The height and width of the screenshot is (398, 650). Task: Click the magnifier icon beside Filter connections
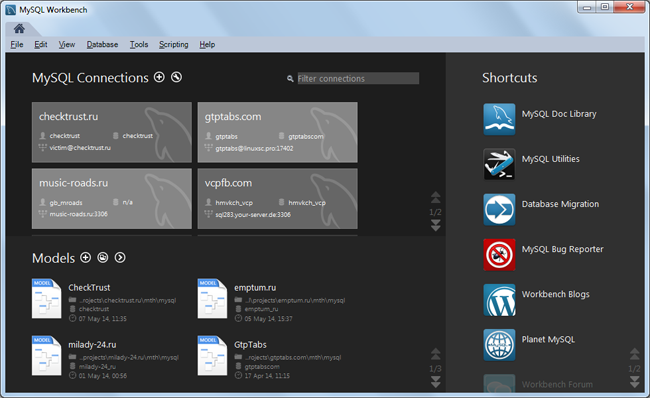click(290, 79)
